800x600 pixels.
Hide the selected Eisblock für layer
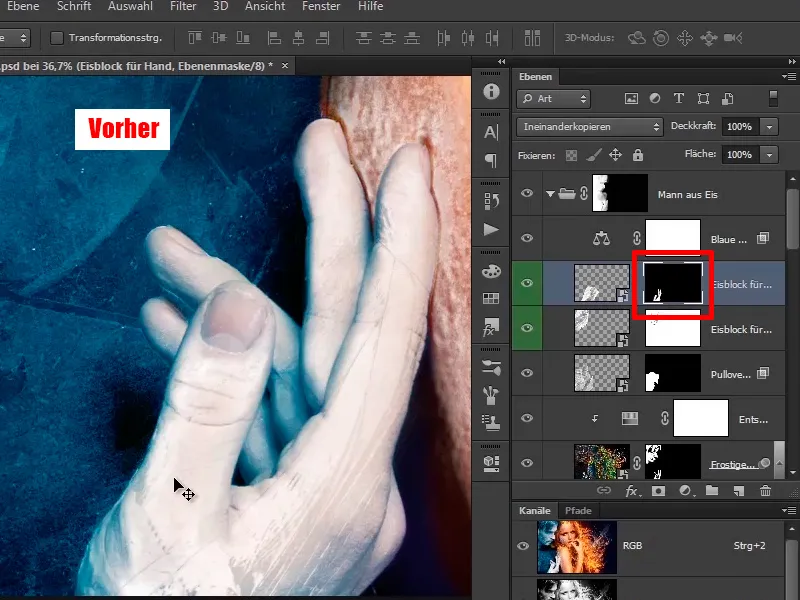(x=527, y=283)
